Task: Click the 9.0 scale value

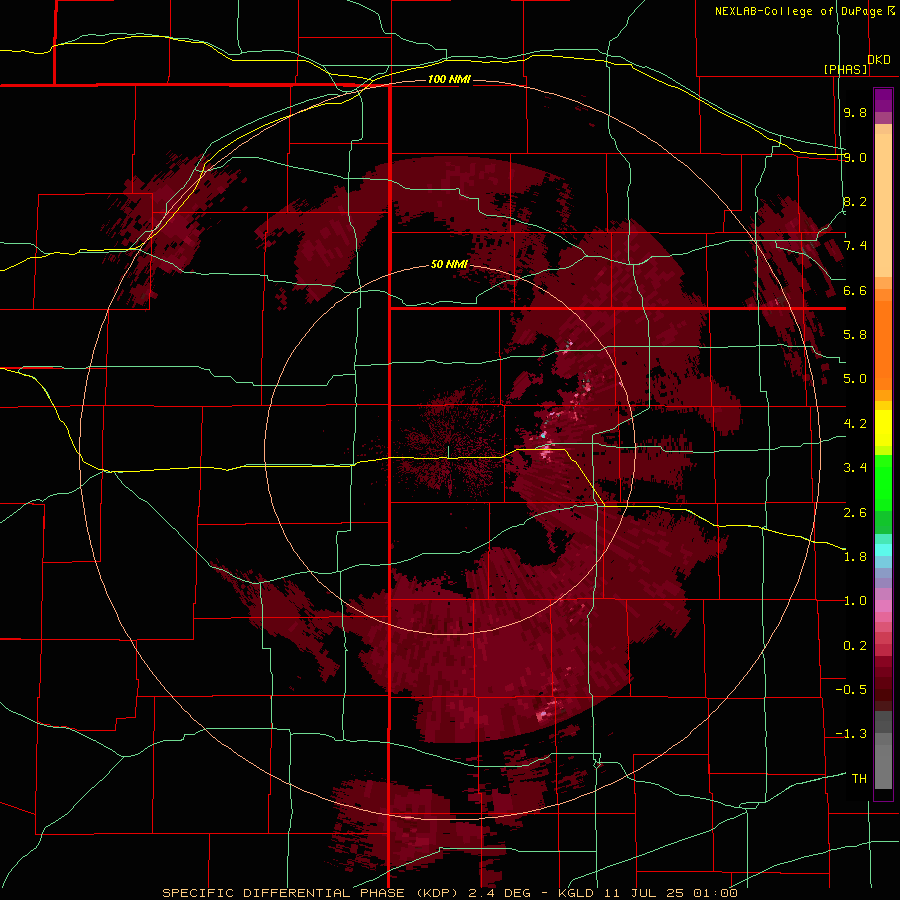Action: click(x=855, y=157)
